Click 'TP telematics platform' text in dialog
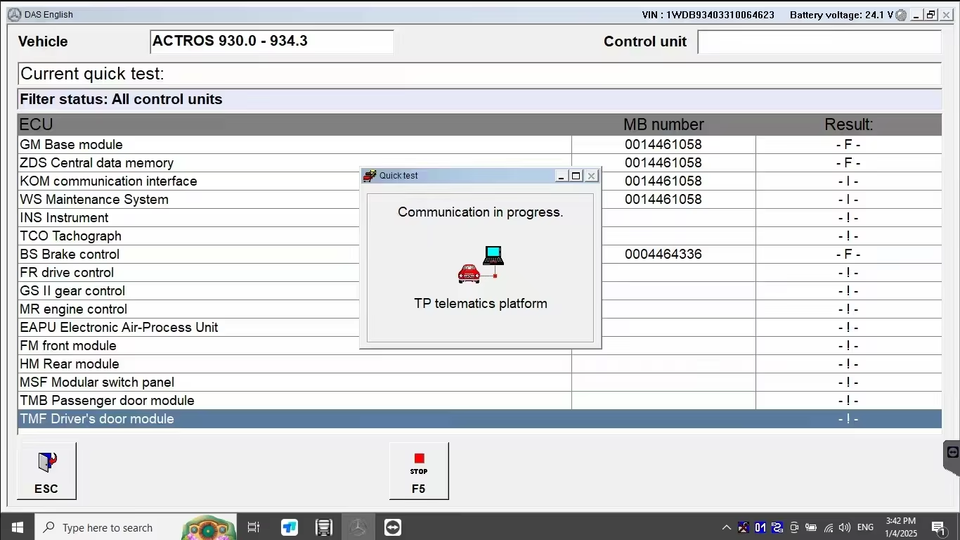The height and width of the screenshot is (540, 960). tap(481, 304)
